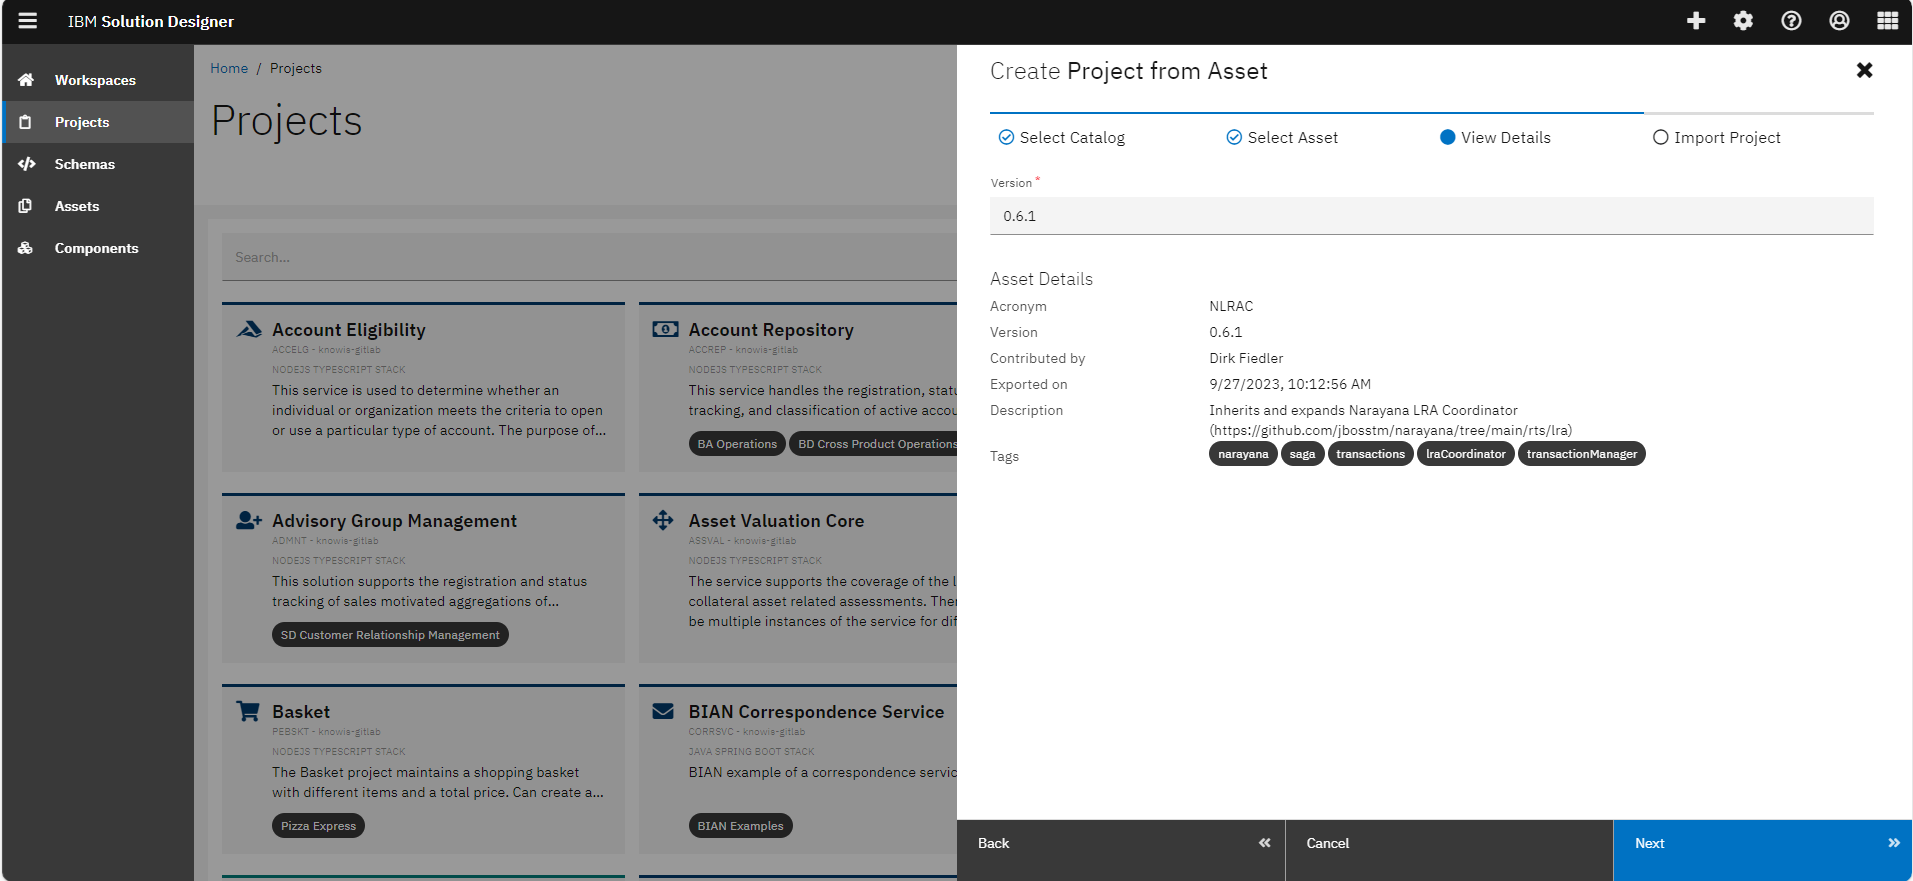Select the View Details step
Screen dimensions: 1913x881
tap(1495, 138)
